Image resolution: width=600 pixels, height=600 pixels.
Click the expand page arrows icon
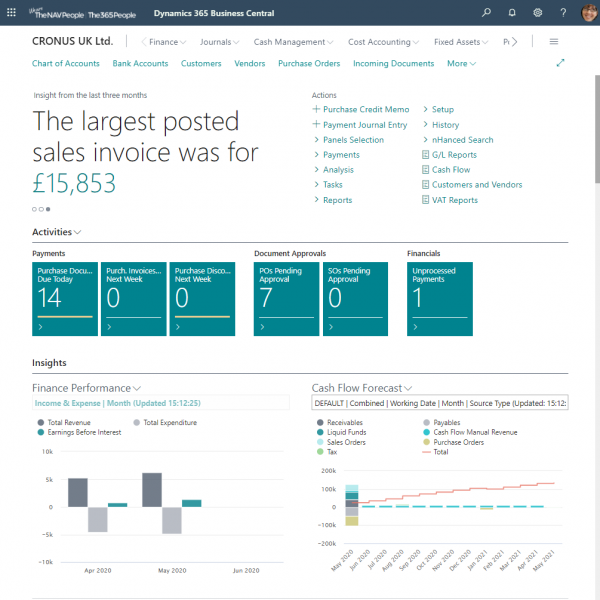pyautogui.click(x=560, y=63)
